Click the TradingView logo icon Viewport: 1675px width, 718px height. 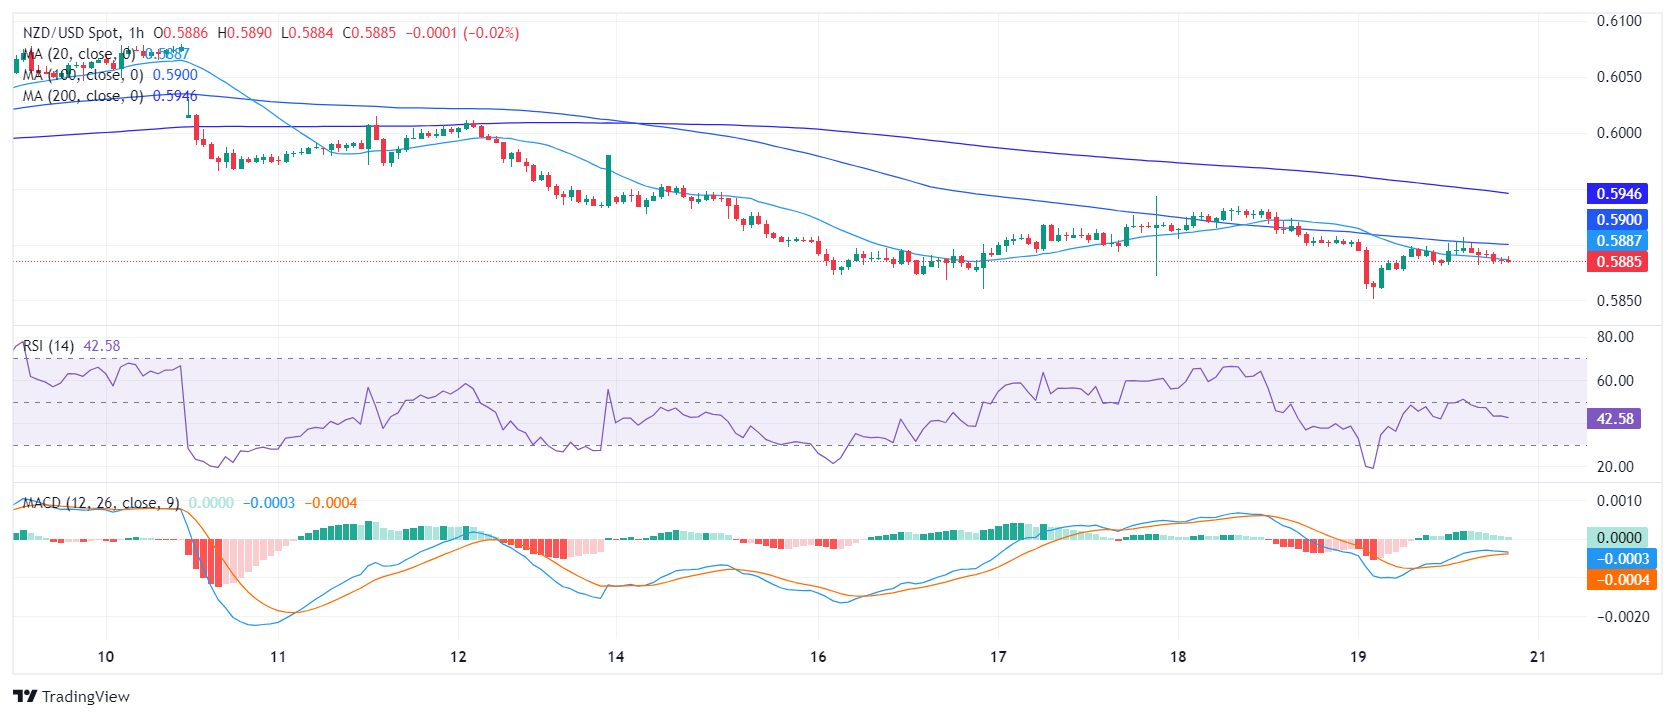pos(25,696)
